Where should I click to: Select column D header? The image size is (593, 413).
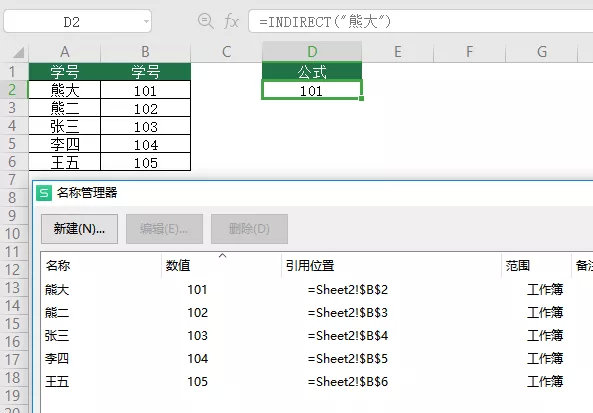click(312, 52)
